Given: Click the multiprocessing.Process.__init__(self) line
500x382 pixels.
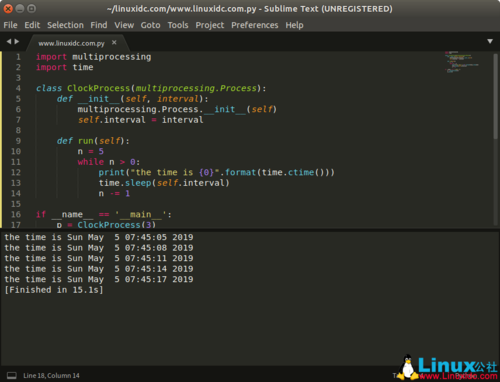Looking at the screenshot, I should (177, 109).
